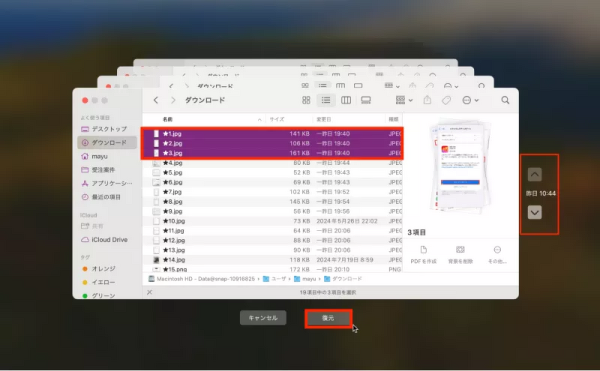
Task: Click the tag icon in toolbar
Action: point(446,100)
